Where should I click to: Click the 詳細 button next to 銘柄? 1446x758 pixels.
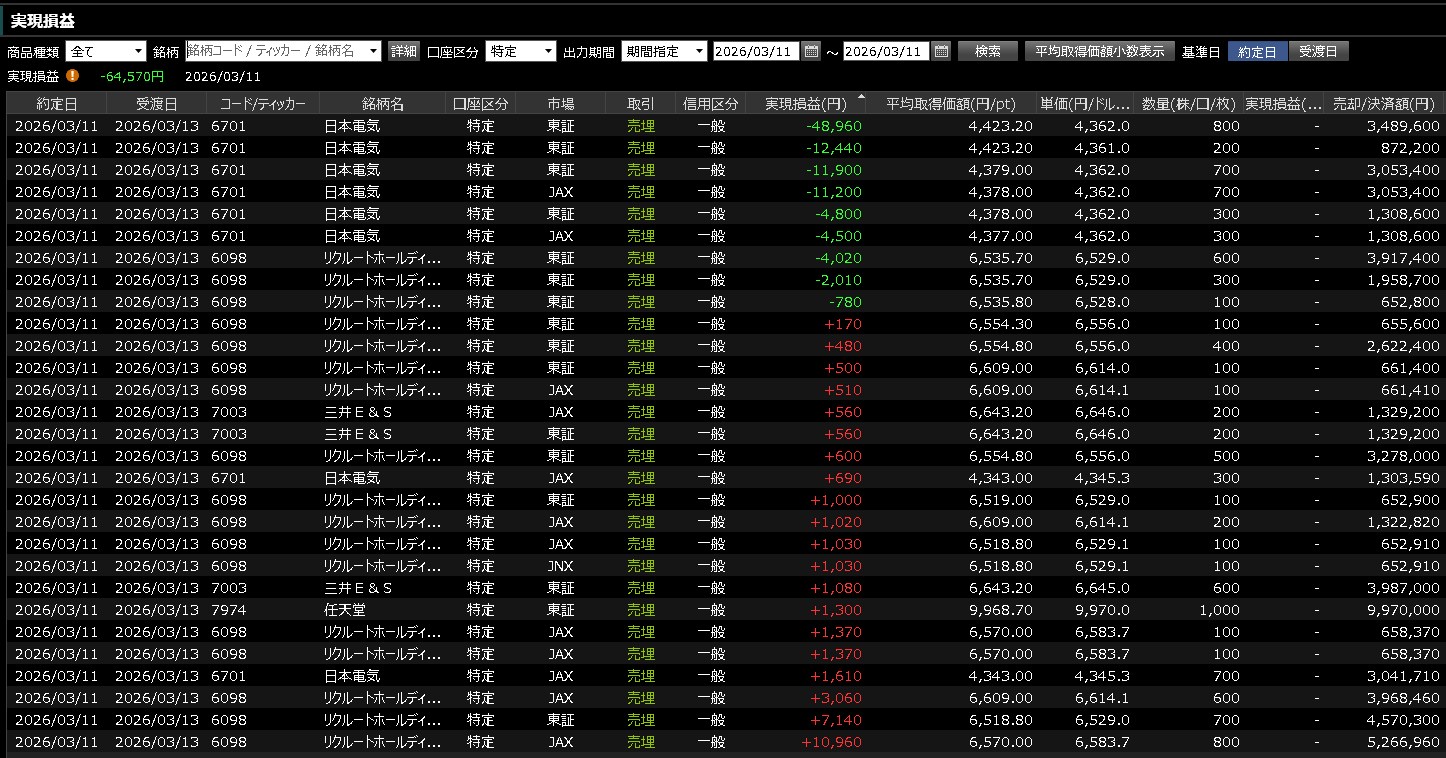click(404, 51)
